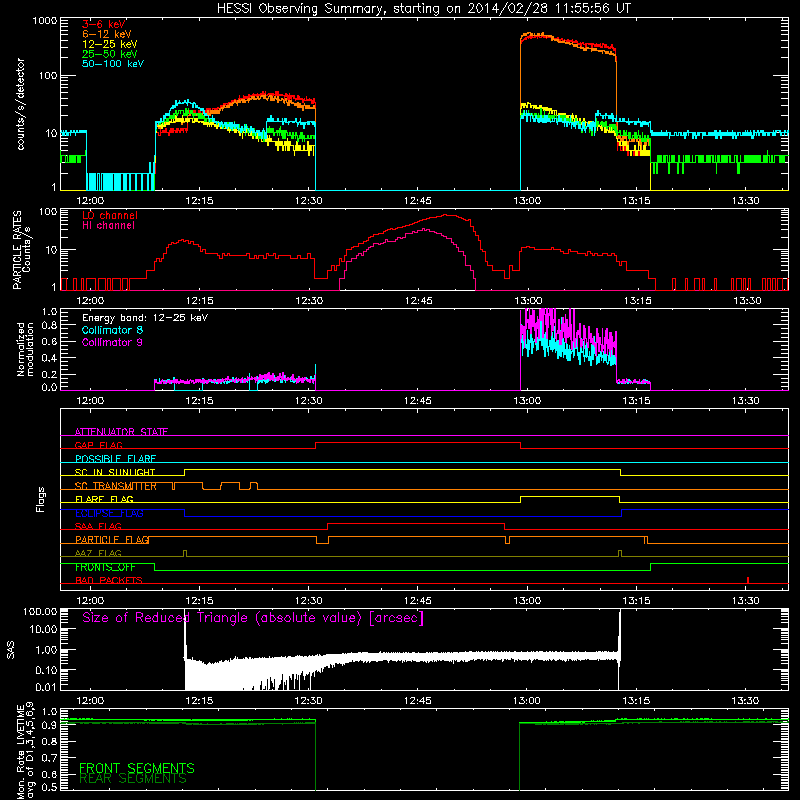
Task: Click '12:45' time tick under counts plot
Action: point(417,201)
